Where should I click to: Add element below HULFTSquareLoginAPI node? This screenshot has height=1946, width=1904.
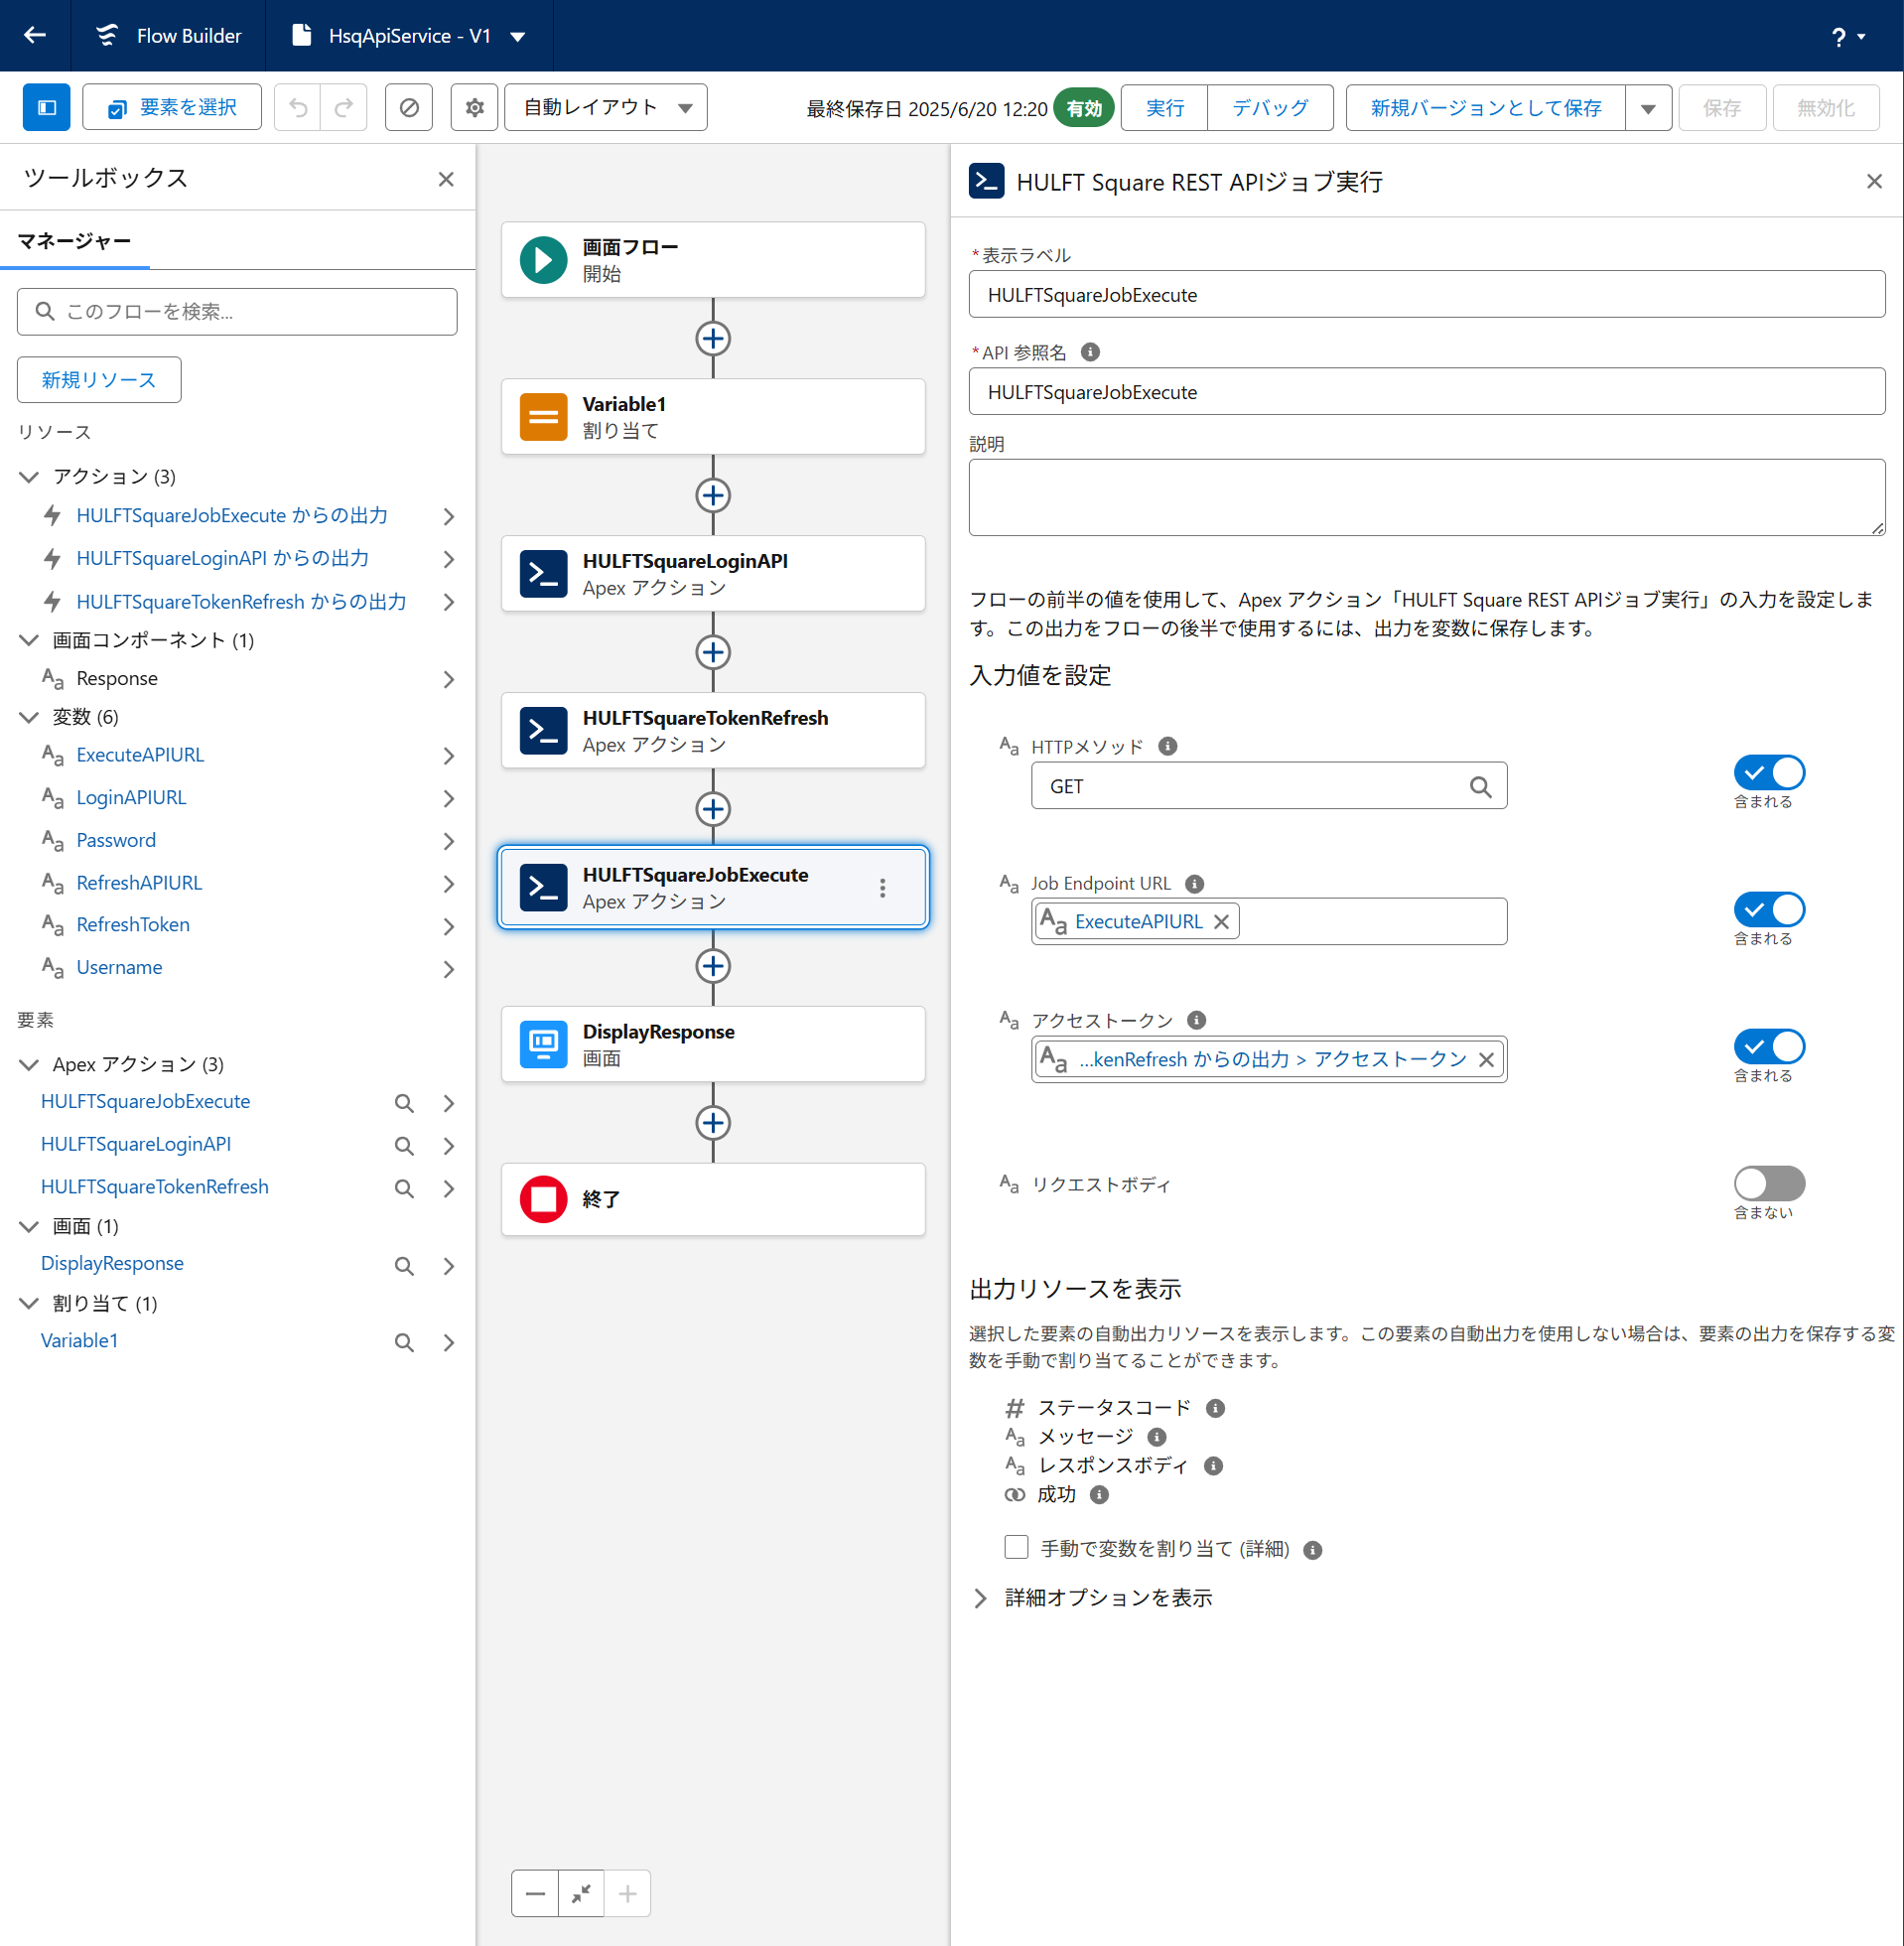713,653
